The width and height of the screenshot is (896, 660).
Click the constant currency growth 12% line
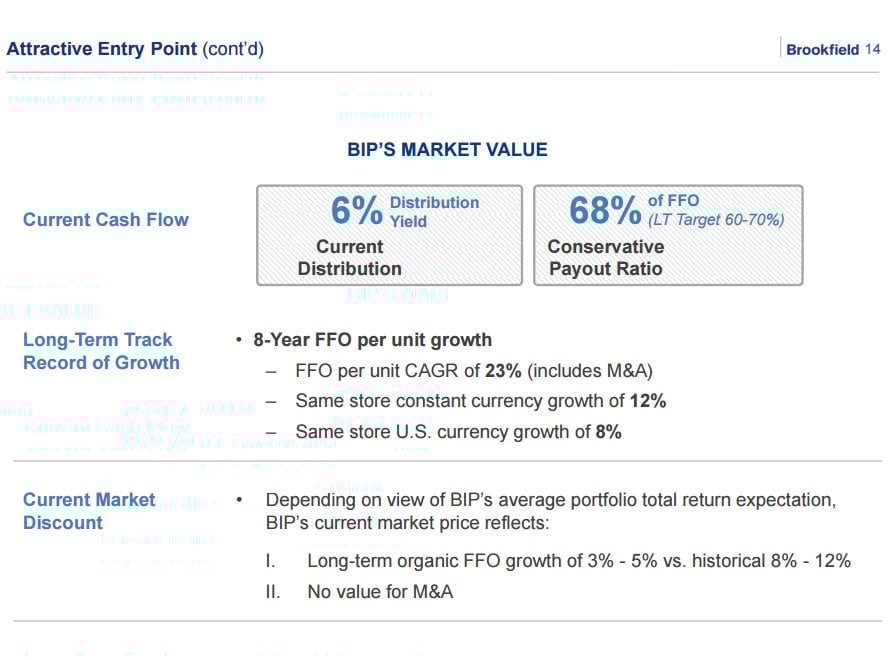pyautogui.click(x=480, y=401)
